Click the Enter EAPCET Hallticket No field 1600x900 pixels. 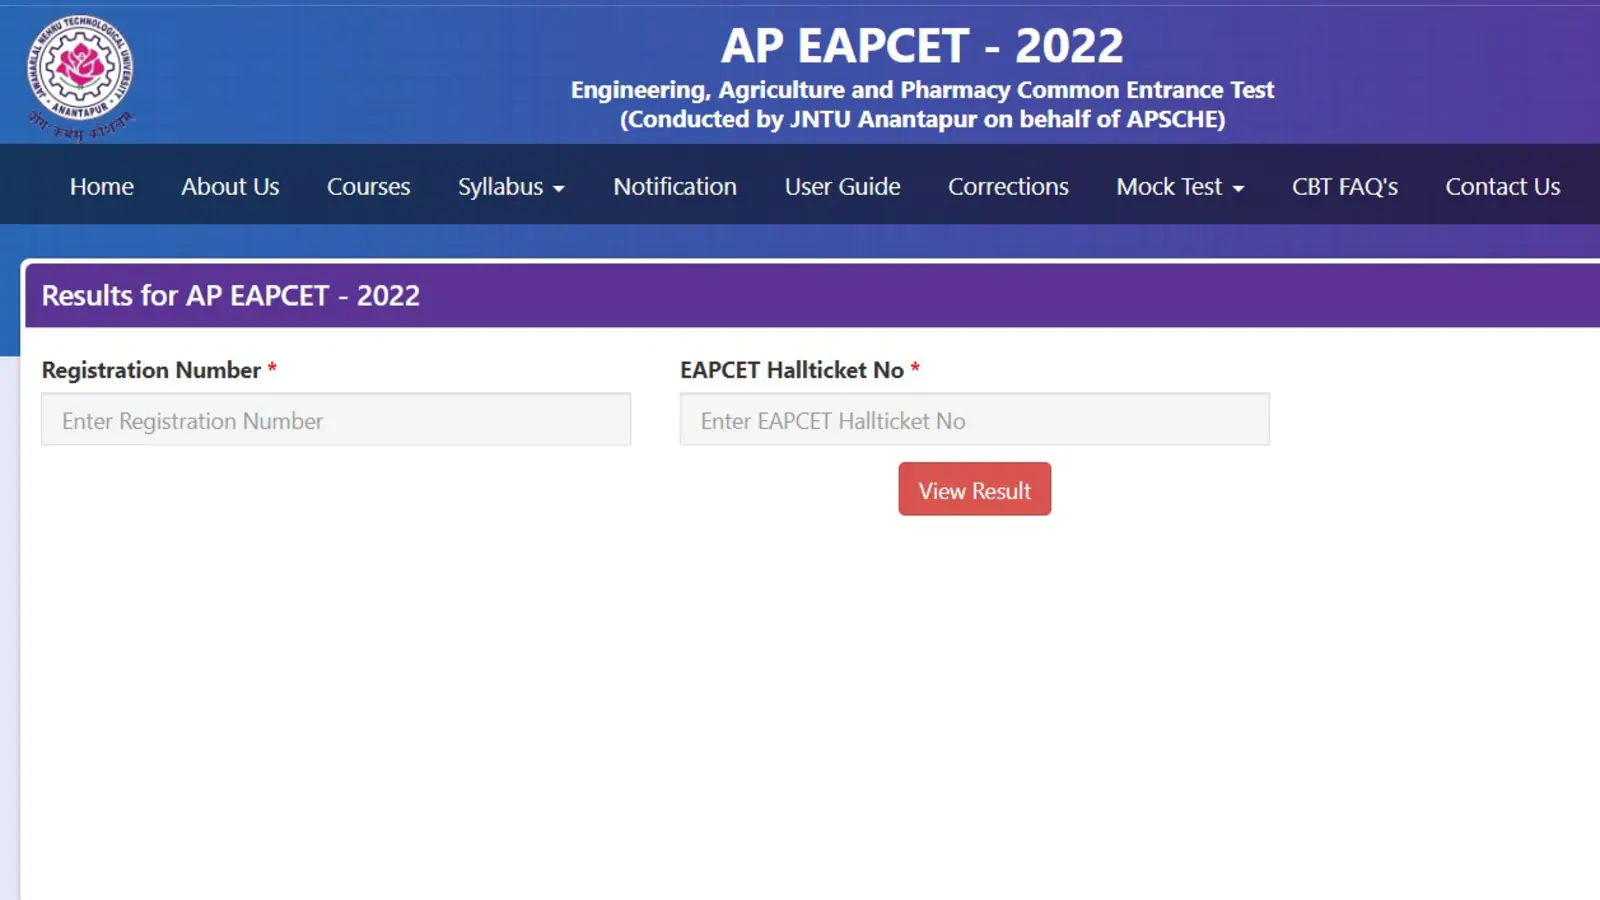pos(974,420)
